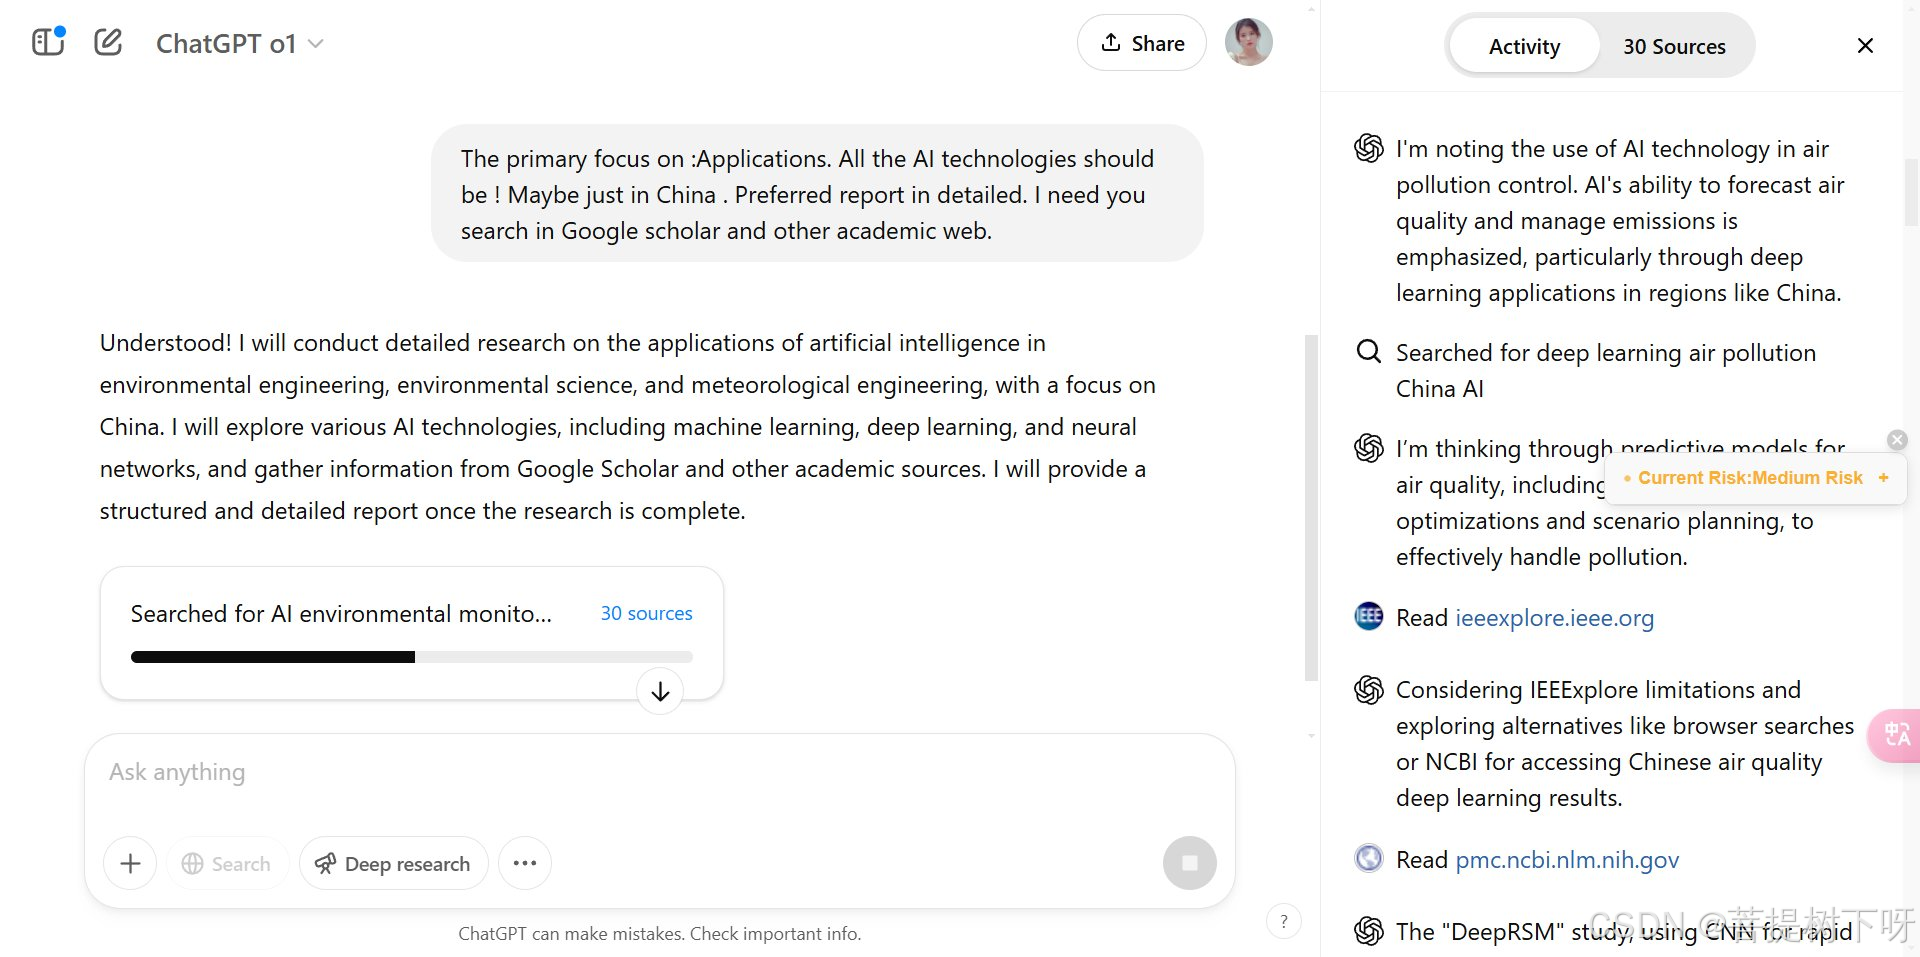This screenshot has width=1920, height=957.
Task: Click the IEEE site favicon
Action: click(1368, 616)
